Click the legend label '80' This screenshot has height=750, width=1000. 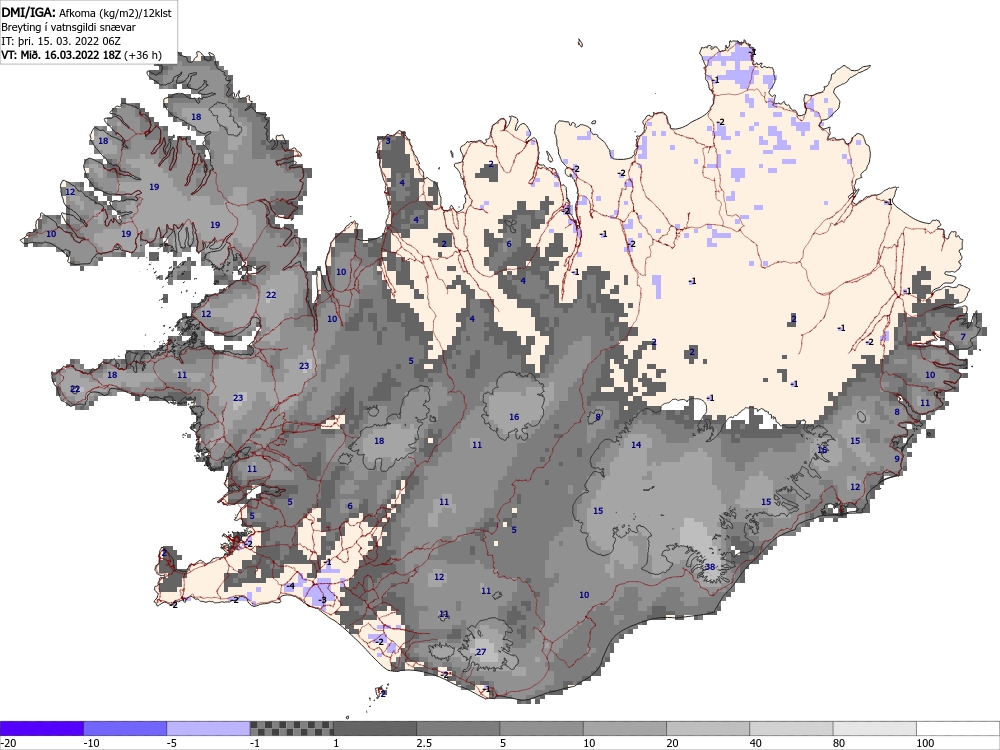click(839, 743)
